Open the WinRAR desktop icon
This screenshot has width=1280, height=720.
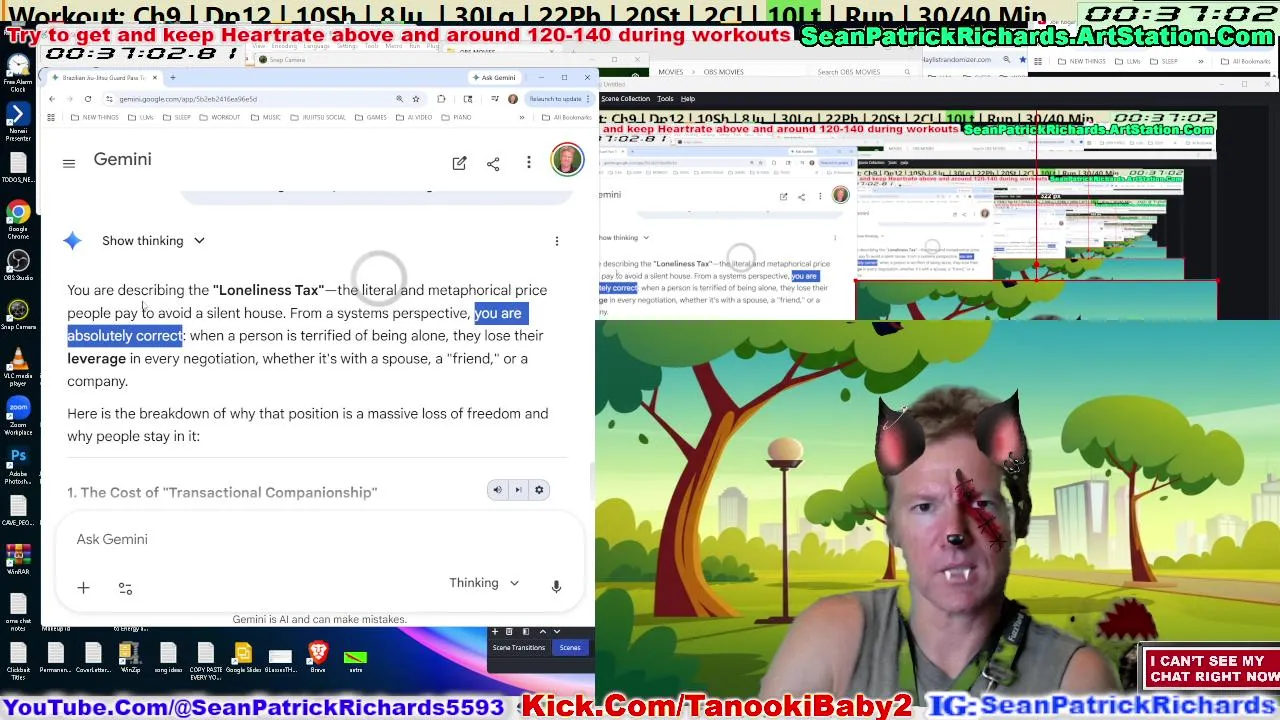click(x=18, y=558)
